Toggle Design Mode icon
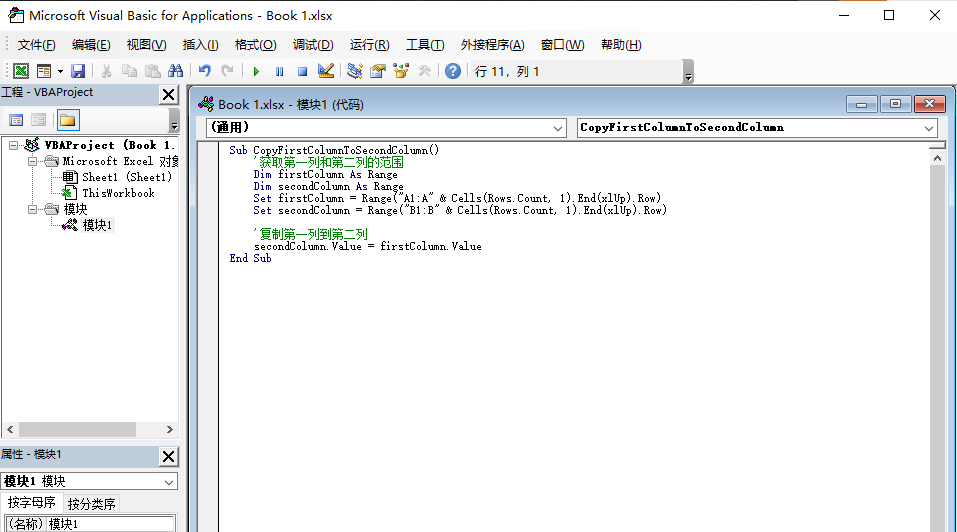 [326, 71]
